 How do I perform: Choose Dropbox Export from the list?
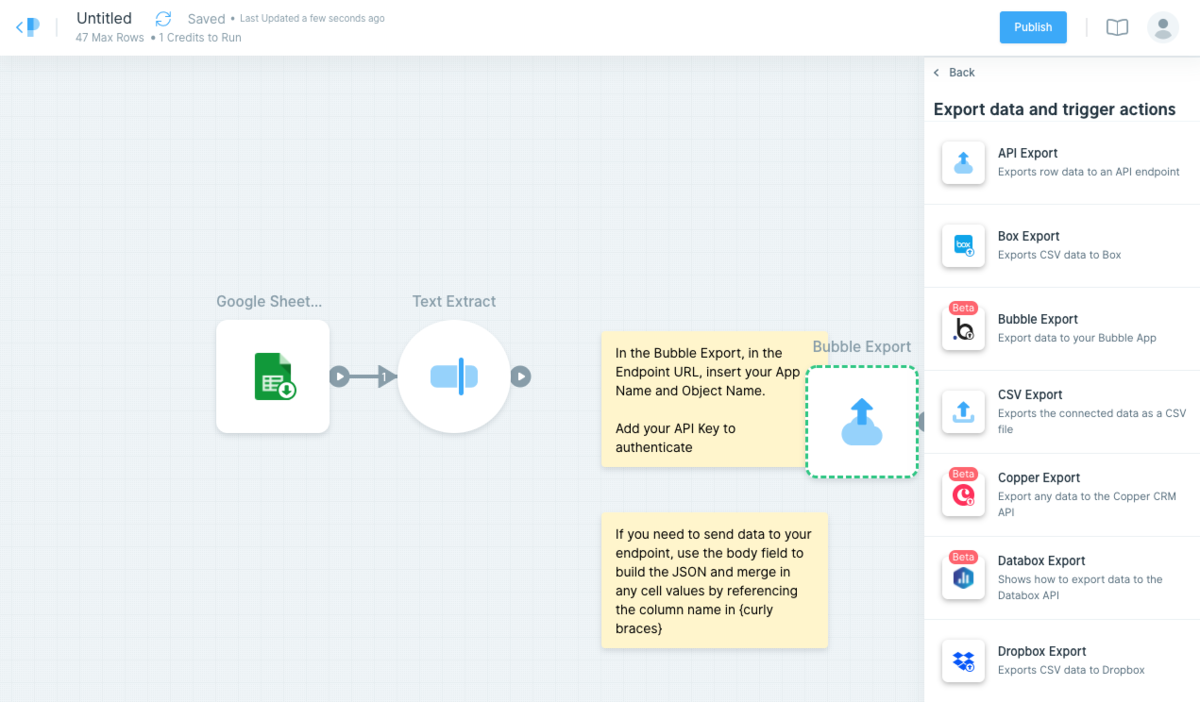(1062, 660)
